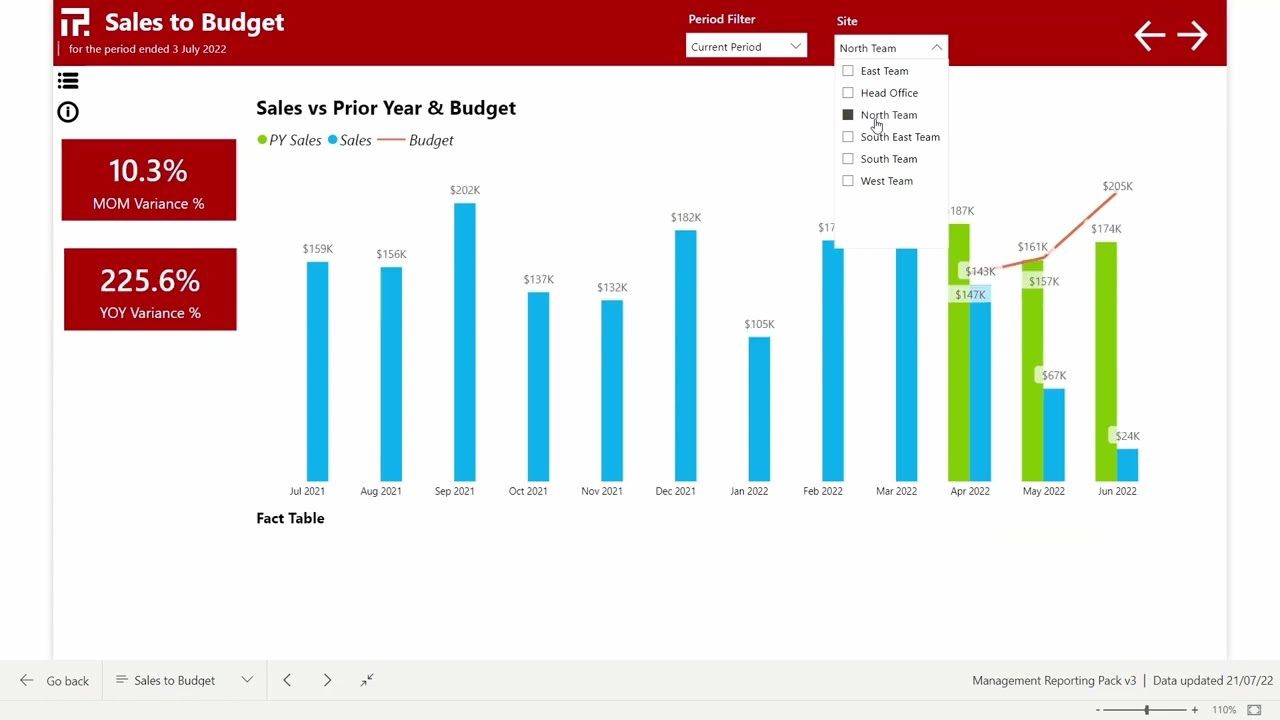The height and width of the screenshot is (720, 1280).
Task: Click the Sep 2021 sales bar
Action: (x=465, y=342)
